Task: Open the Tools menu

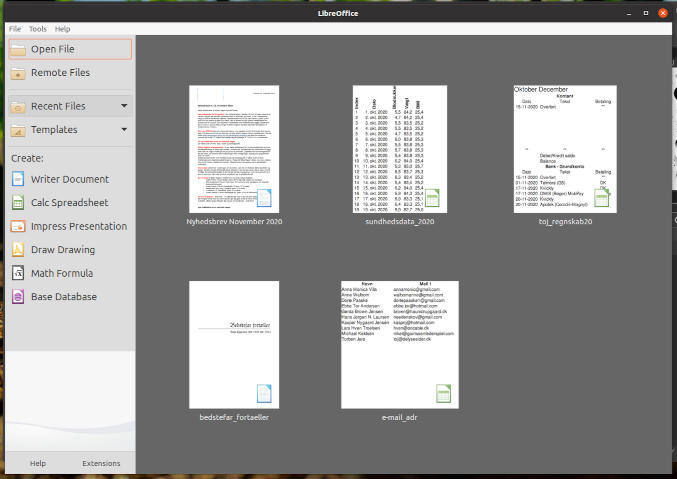Action: (x=38, y=29)
